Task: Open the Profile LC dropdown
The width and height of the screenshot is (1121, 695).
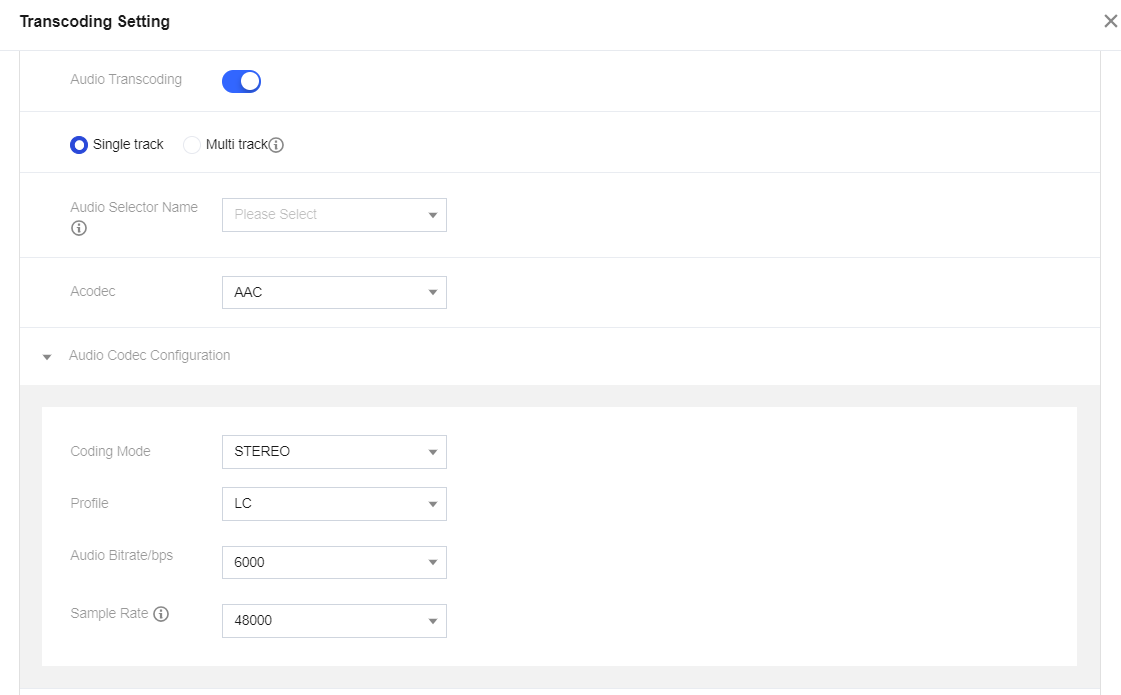Action: pyautogui.click(x=333, y=504)
